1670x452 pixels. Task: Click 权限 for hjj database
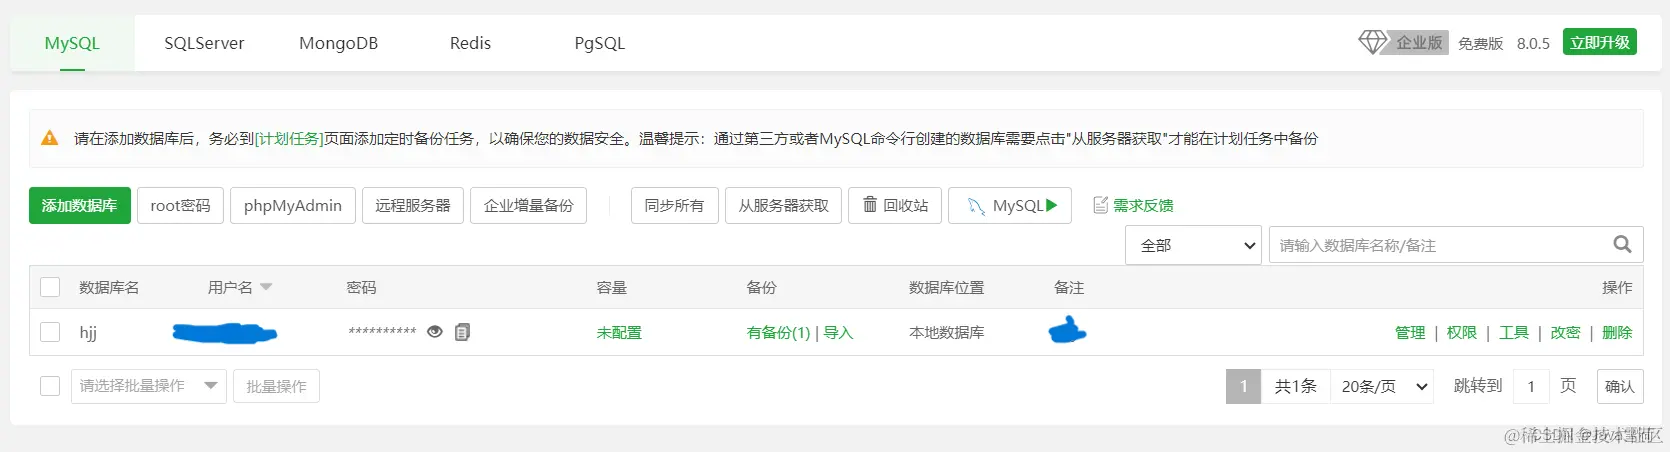click(1462, 332)
